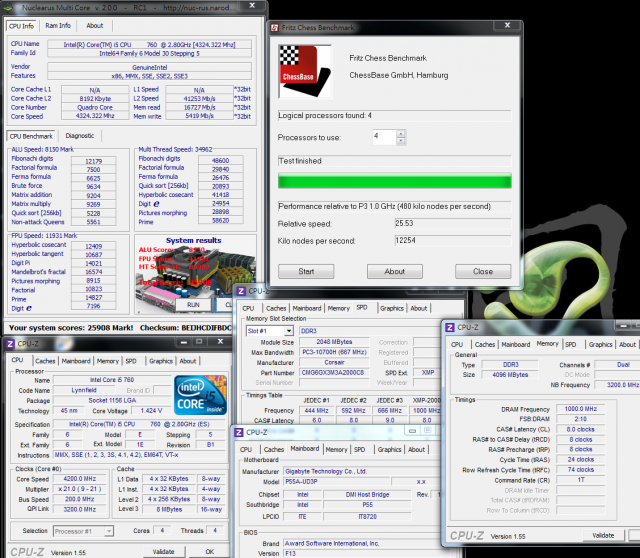
Task: Click the CPU-Z icon in Memory window title
Action: coord(450,327)
